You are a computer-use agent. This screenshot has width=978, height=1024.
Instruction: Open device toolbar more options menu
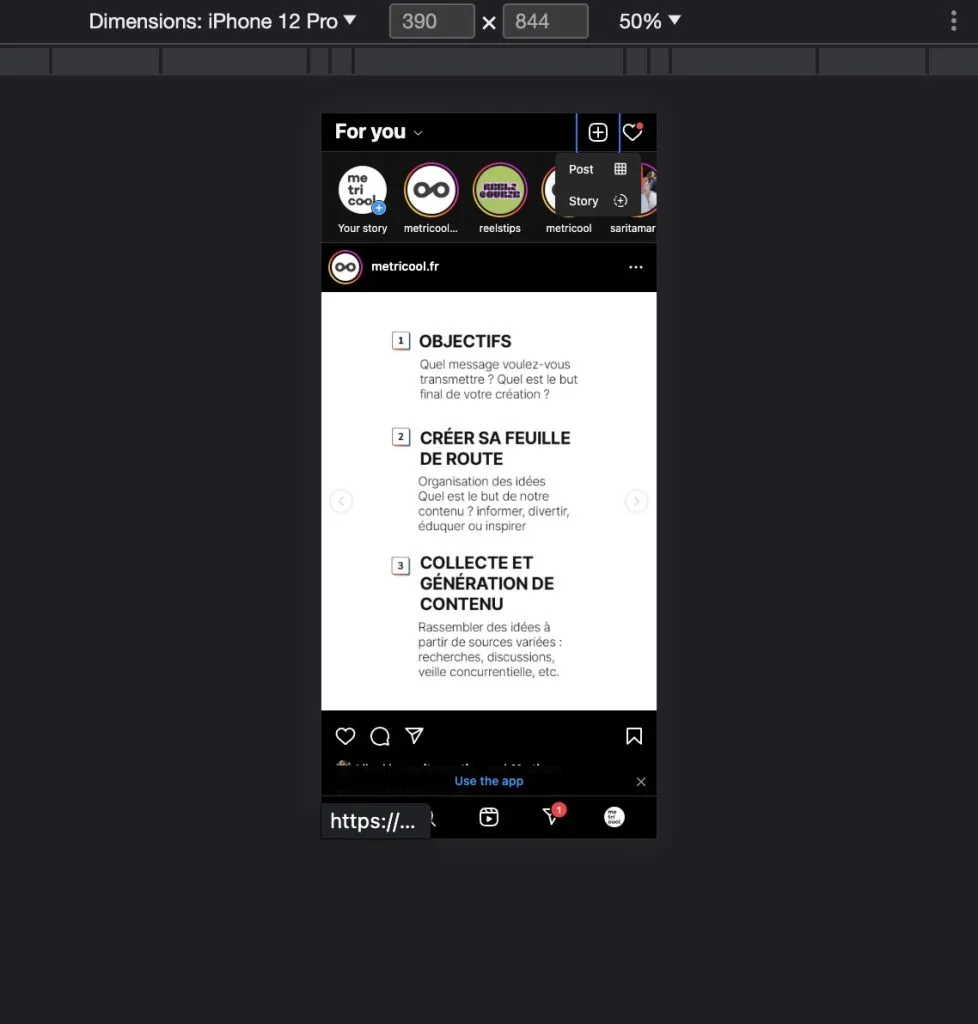pyautogui.click(x=954, y=21)
